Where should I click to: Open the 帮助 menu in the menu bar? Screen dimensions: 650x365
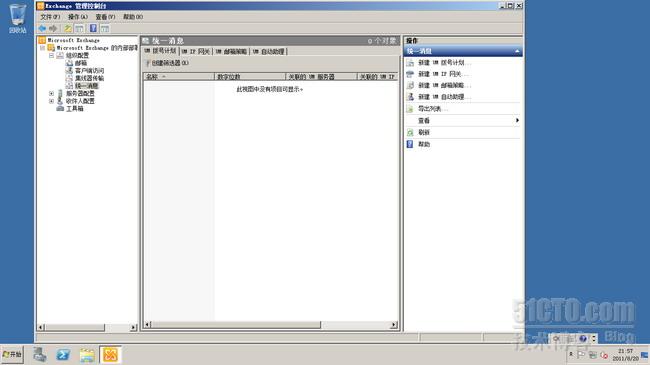(x=133, y=17)
